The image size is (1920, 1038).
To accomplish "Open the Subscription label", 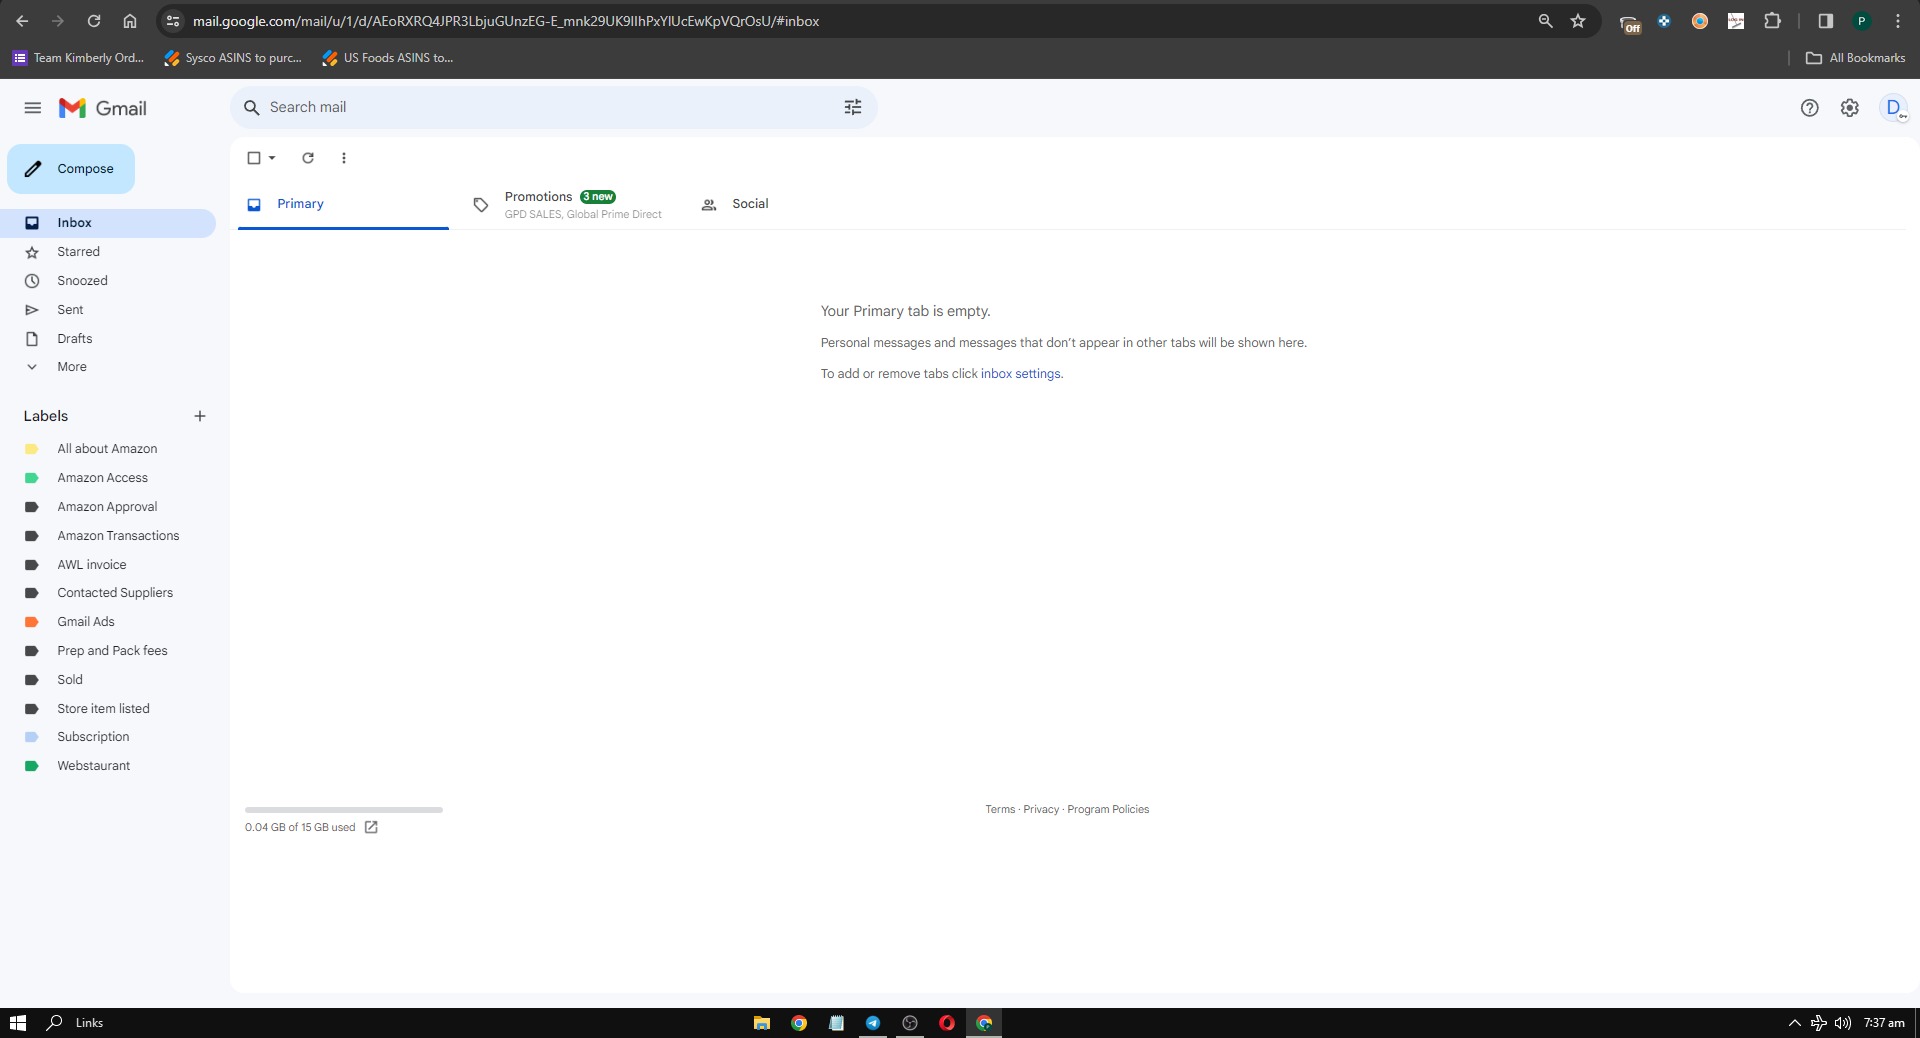I will click(x=108, y=737).
